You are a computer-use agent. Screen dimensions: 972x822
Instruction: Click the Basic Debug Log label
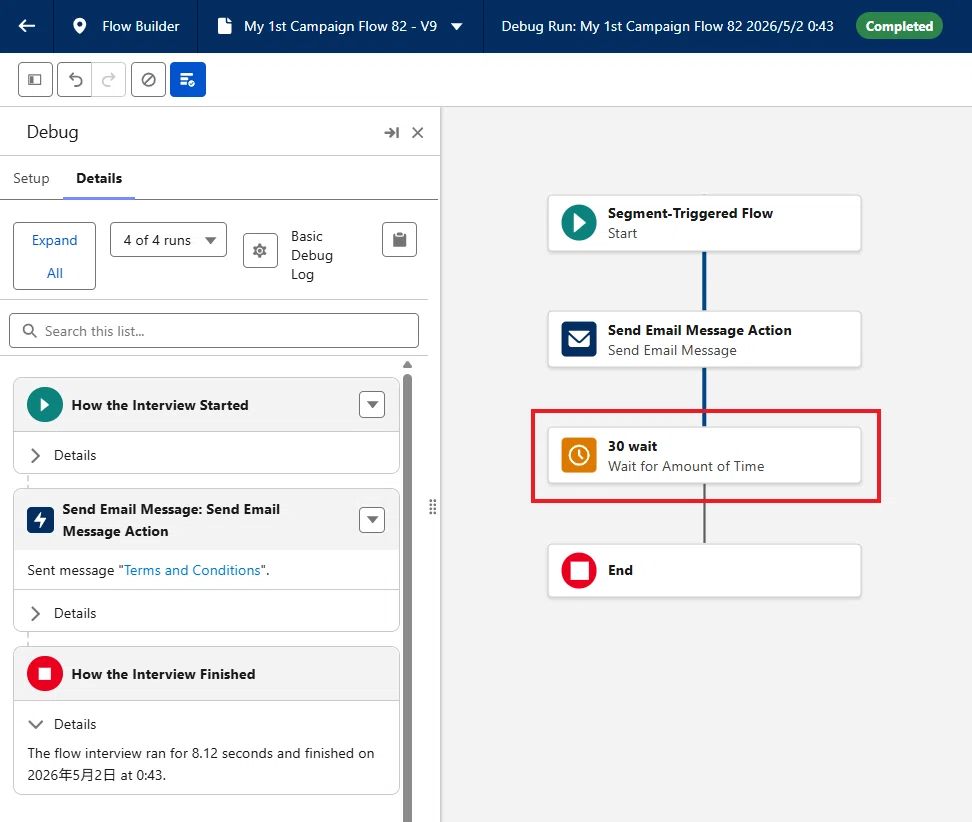pyautogui.click(x=312, y=255)
